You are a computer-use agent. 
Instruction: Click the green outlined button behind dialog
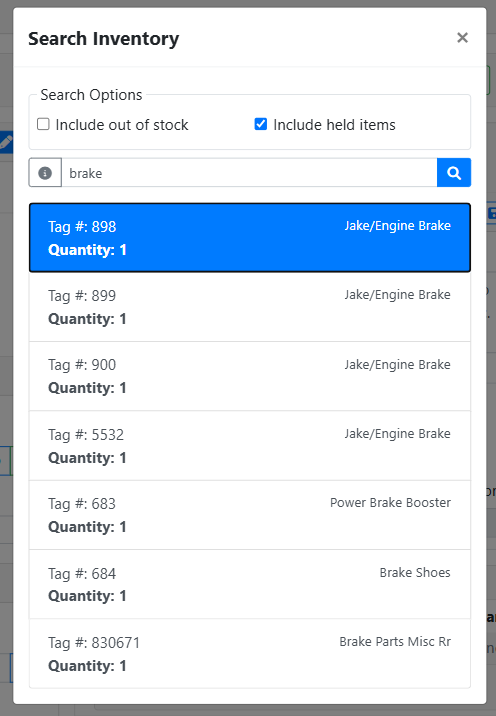[x=489, y=80]
